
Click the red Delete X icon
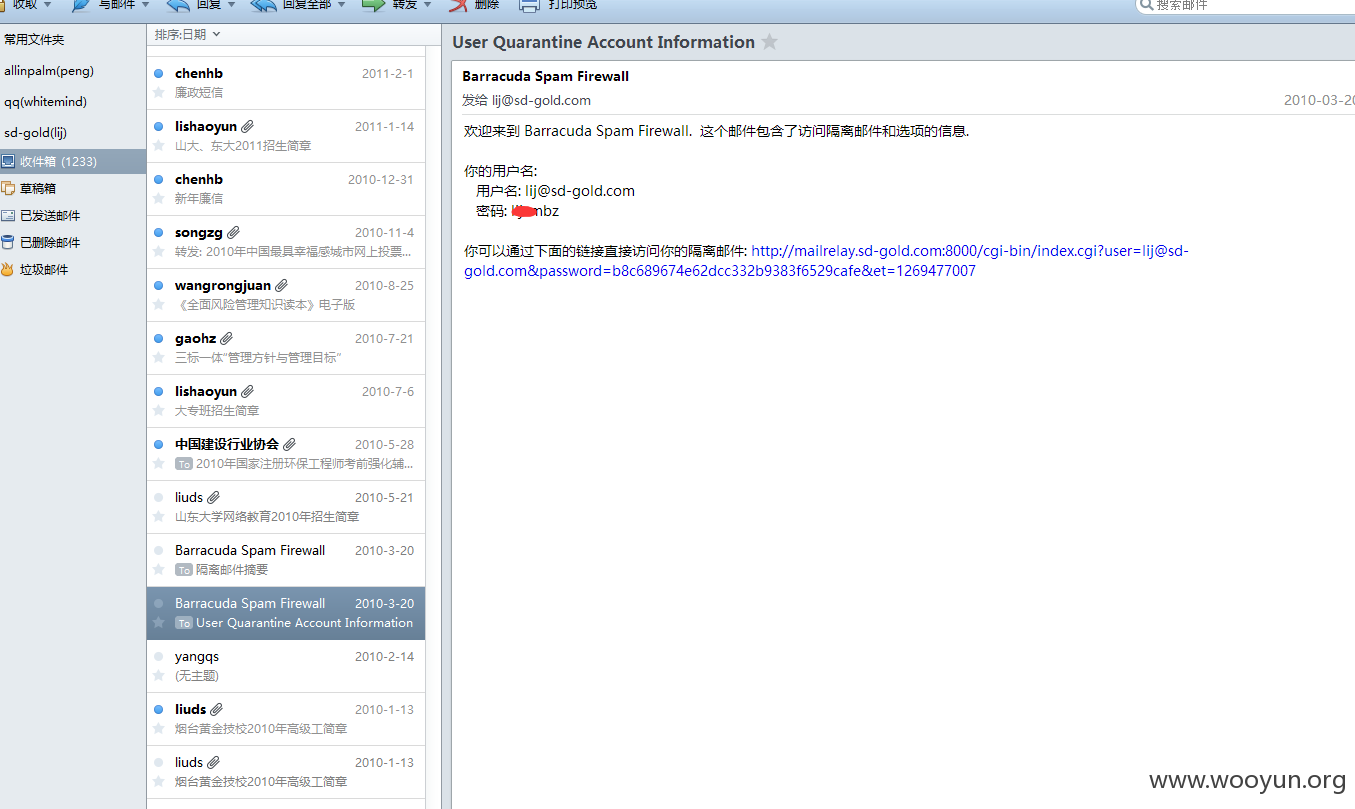(458, 5)
